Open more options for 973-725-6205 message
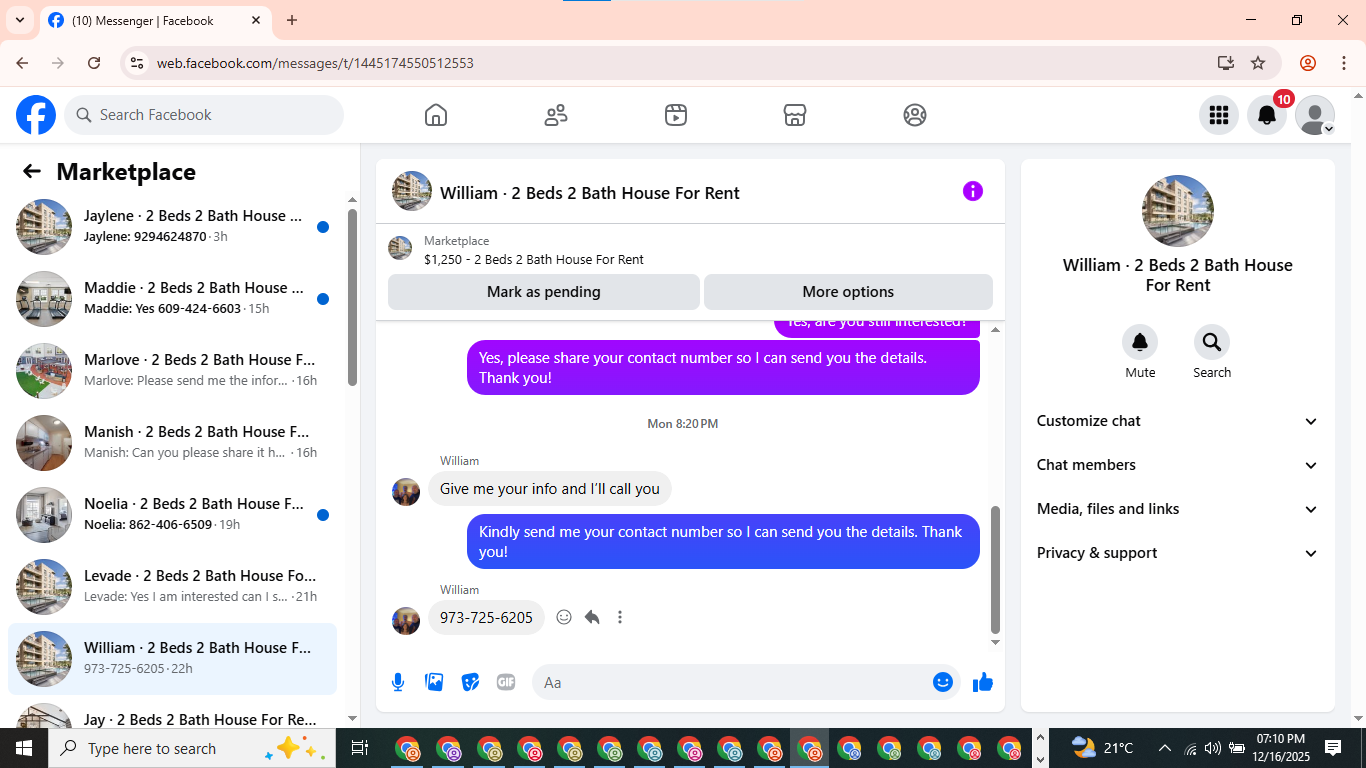The height and width of the screenshot is (768, 1366). 620,617
